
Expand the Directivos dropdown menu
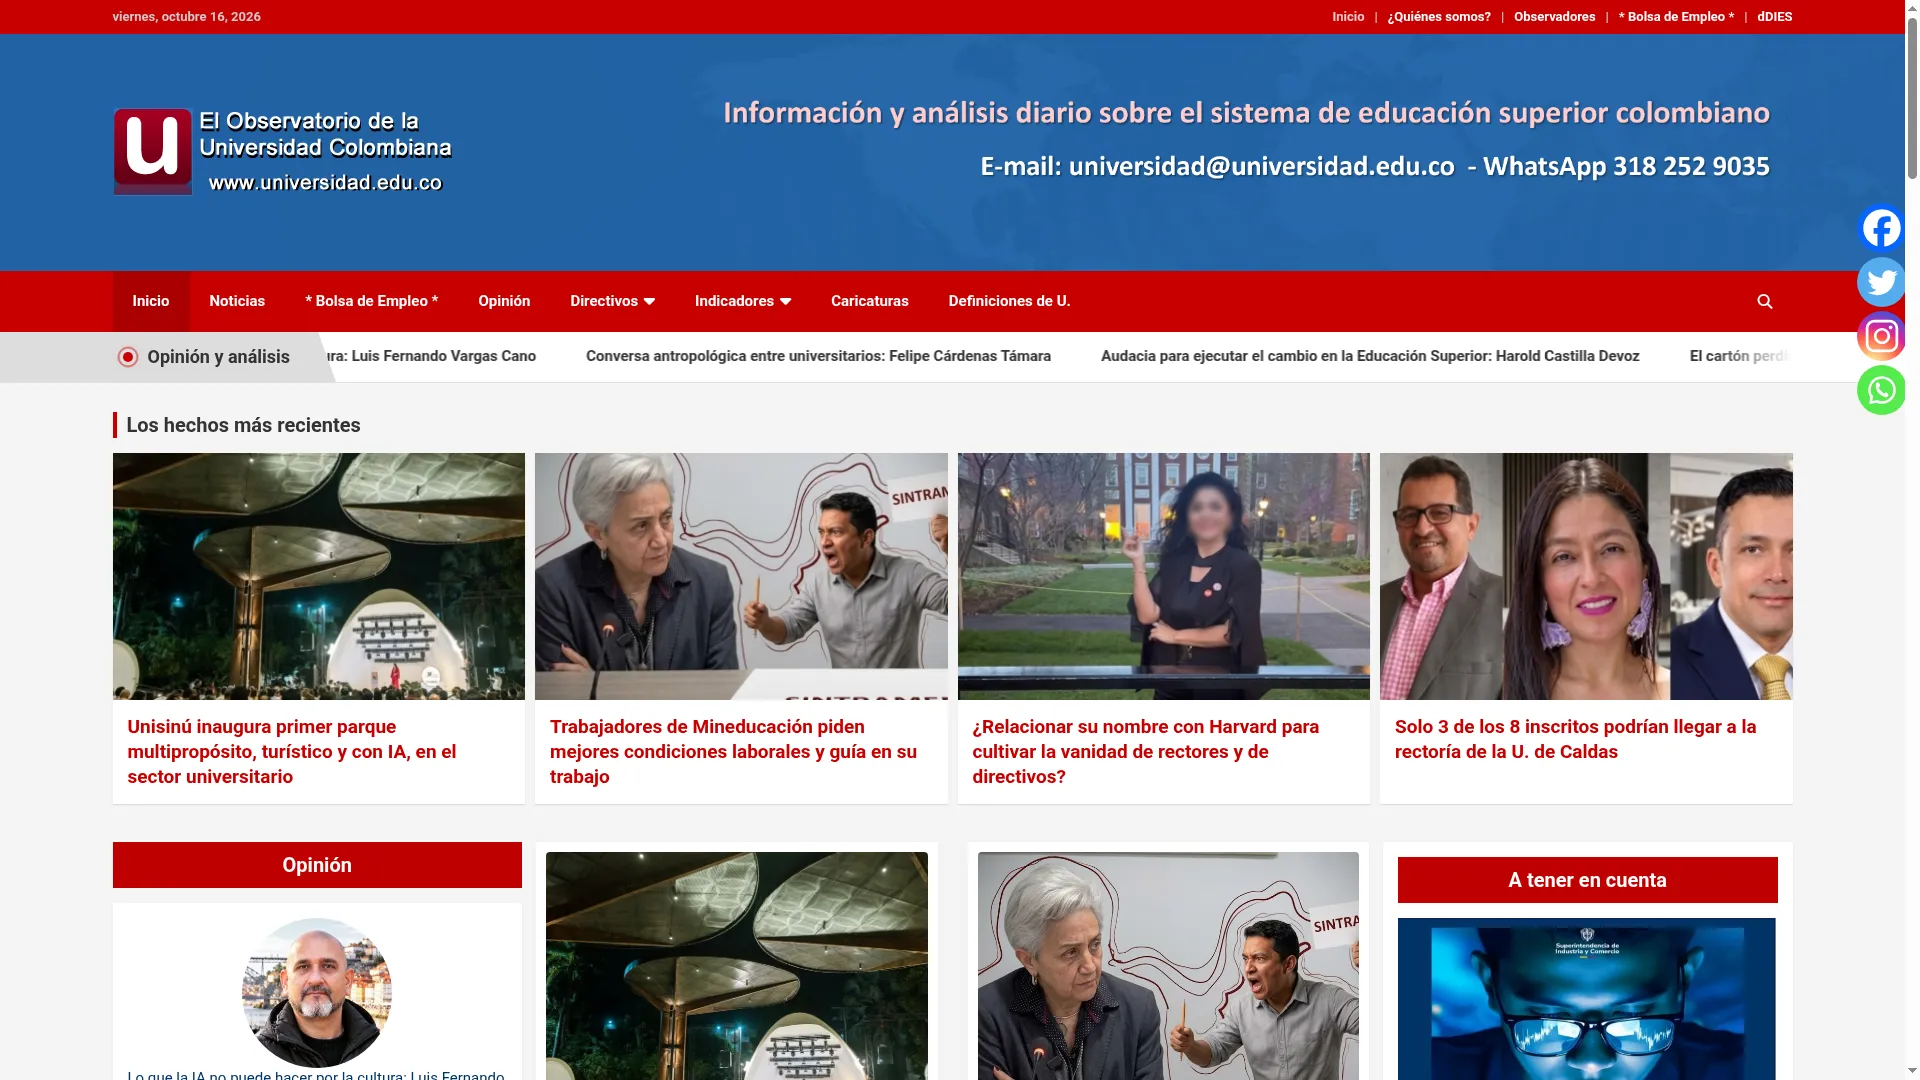[612, 301]
